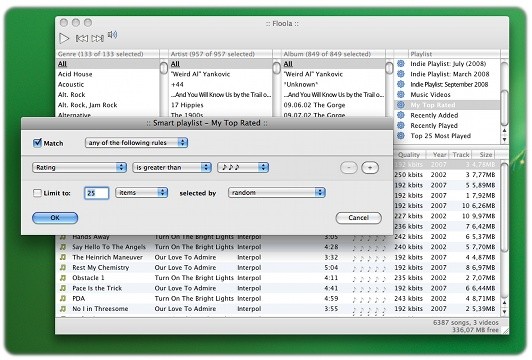Click gear icon beside Recently Added playlist
The width and height of the screenshot is (532, 360).
tap(401, 115)
